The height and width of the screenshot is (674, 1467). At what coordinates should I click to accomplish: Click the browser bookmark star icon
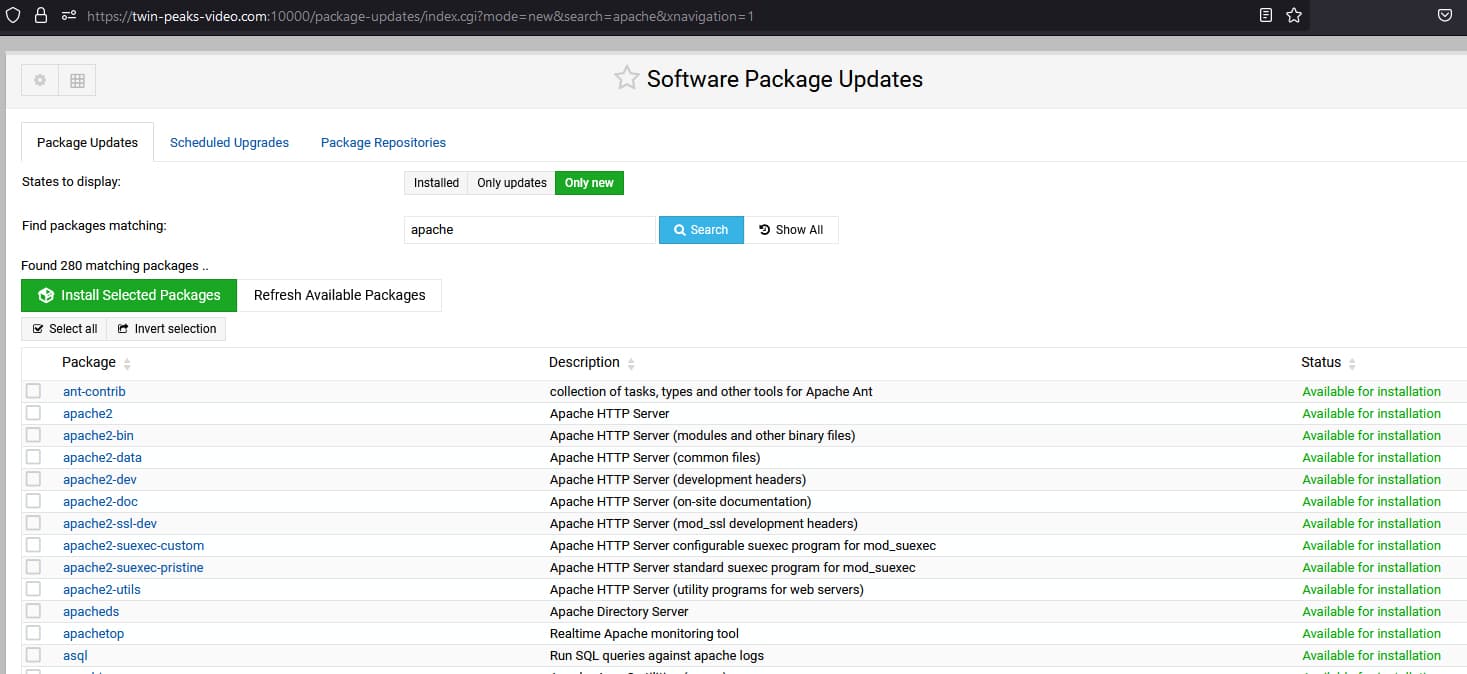[x=1294, y=15]
